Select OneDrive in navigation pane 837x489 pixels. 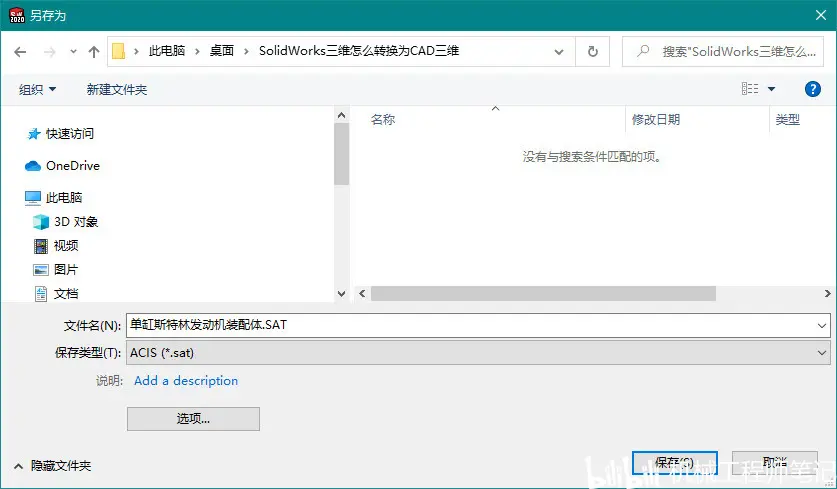tap(73, 165)
